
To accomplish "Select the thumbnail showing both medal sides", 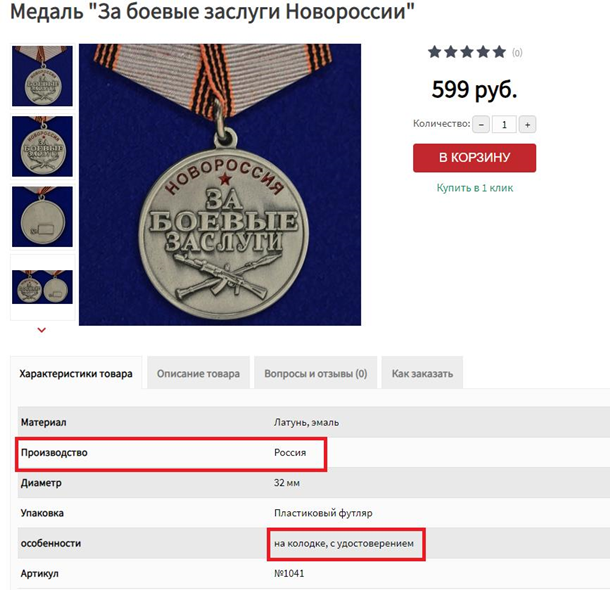I will tap(42, 287).
